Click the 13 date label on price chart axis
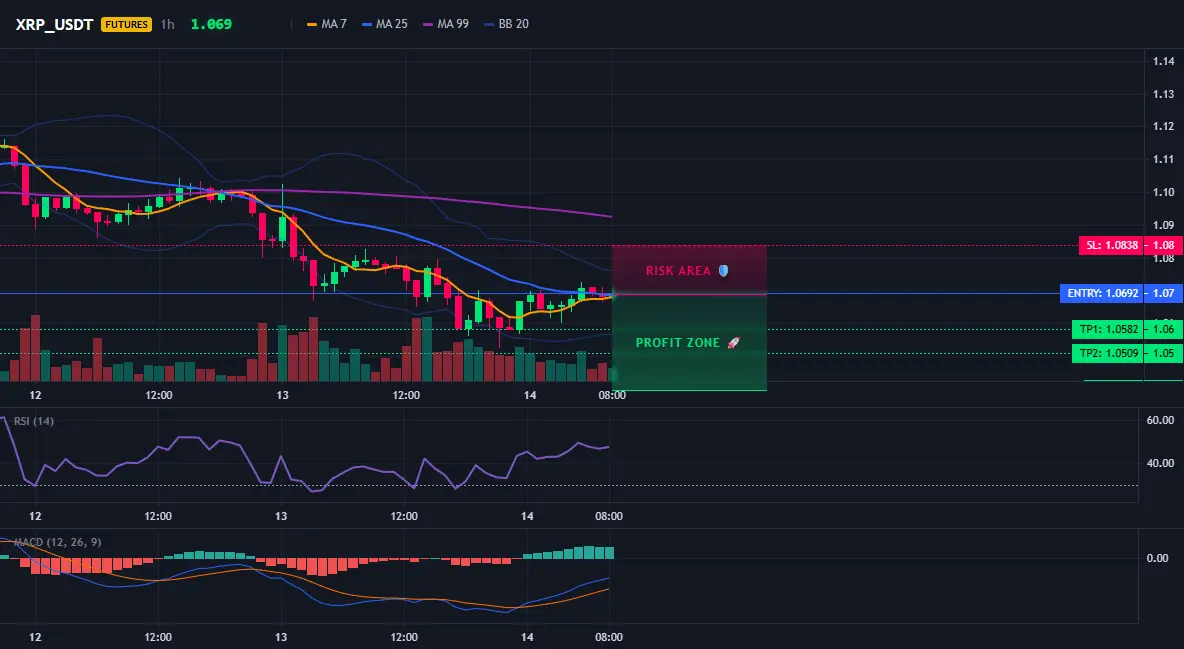This screenshot has height=649, width=1184. coord(282,395)
